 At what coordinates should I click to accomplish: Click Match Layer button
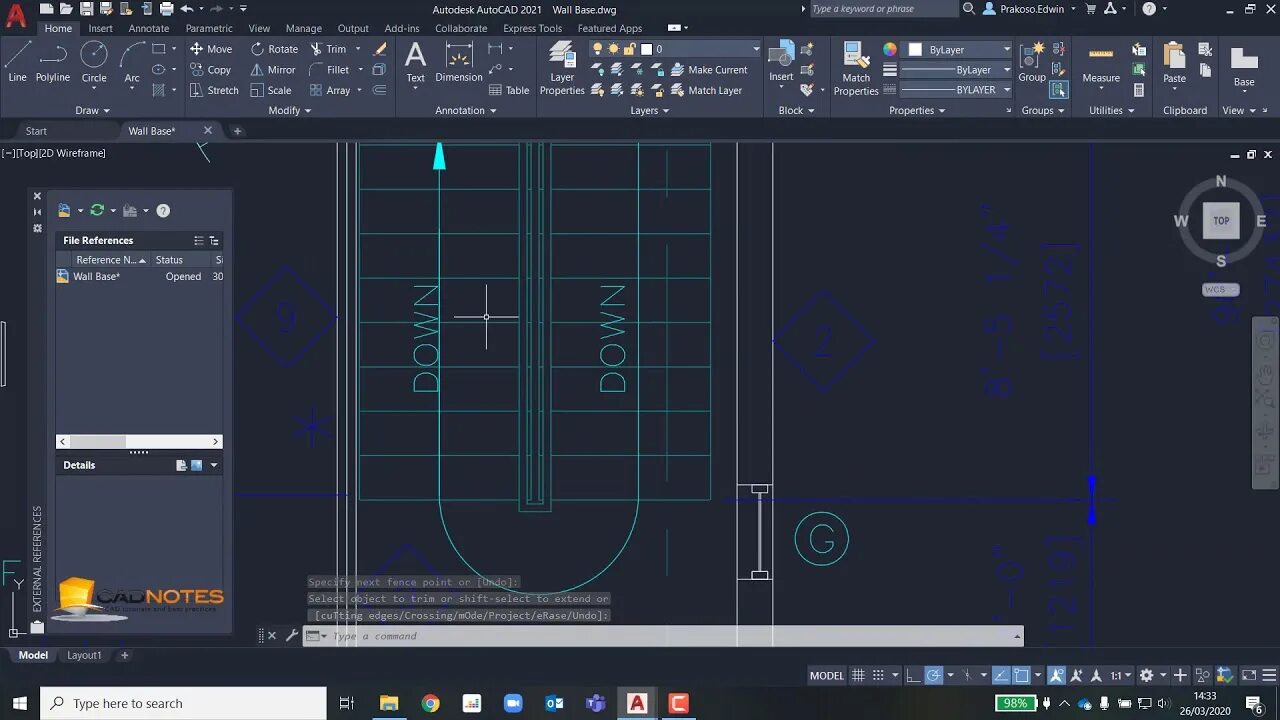coord(706,90)
